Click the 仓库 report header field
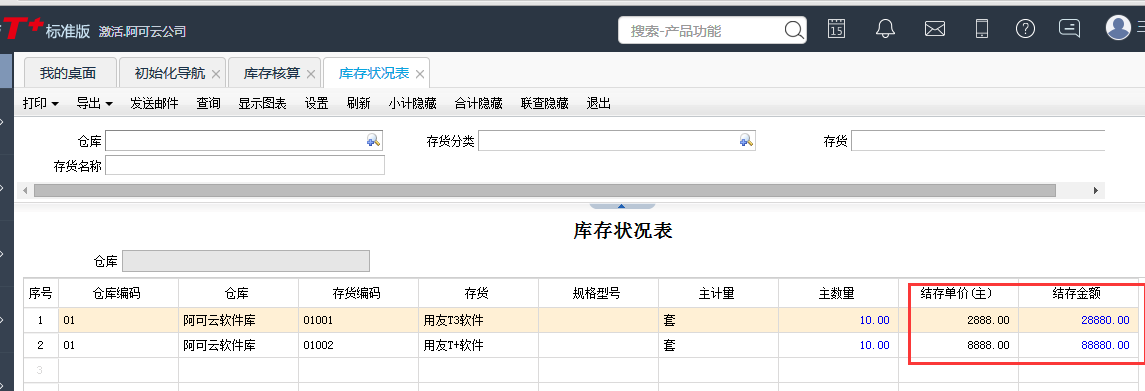The image size is (1145, 391). pyautogui.click(x=245, y=261)
